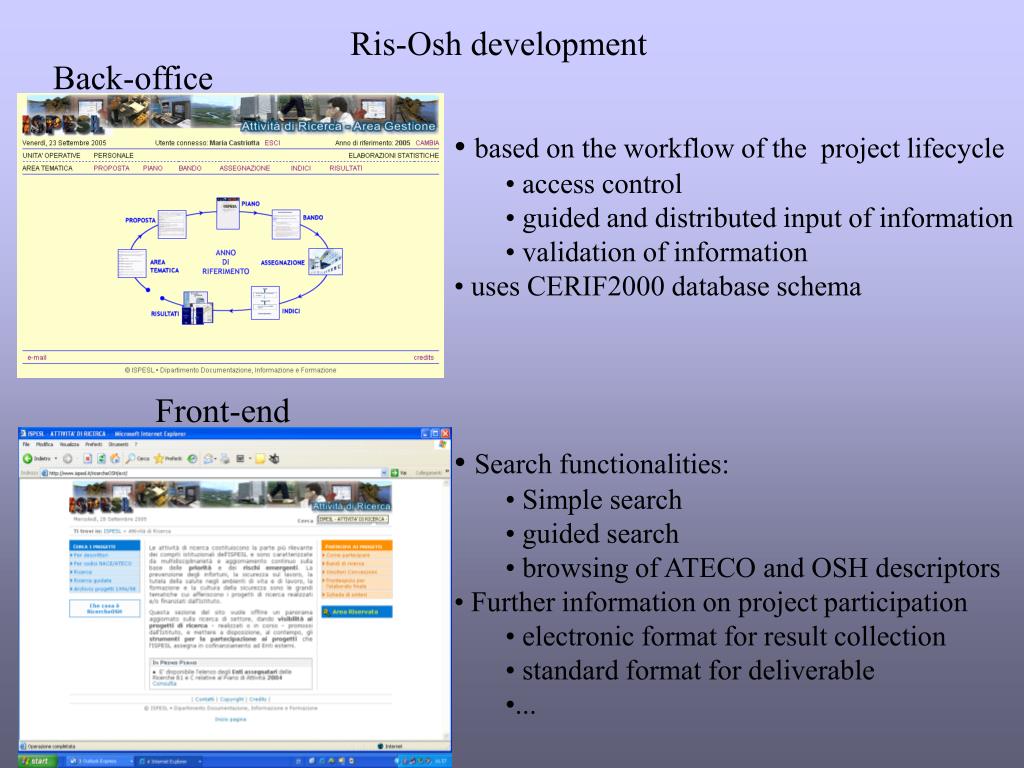Click the PIANO tab in back-office nav
The width and height of the screenshot is (1024, 768).
(x=153, y=168)
